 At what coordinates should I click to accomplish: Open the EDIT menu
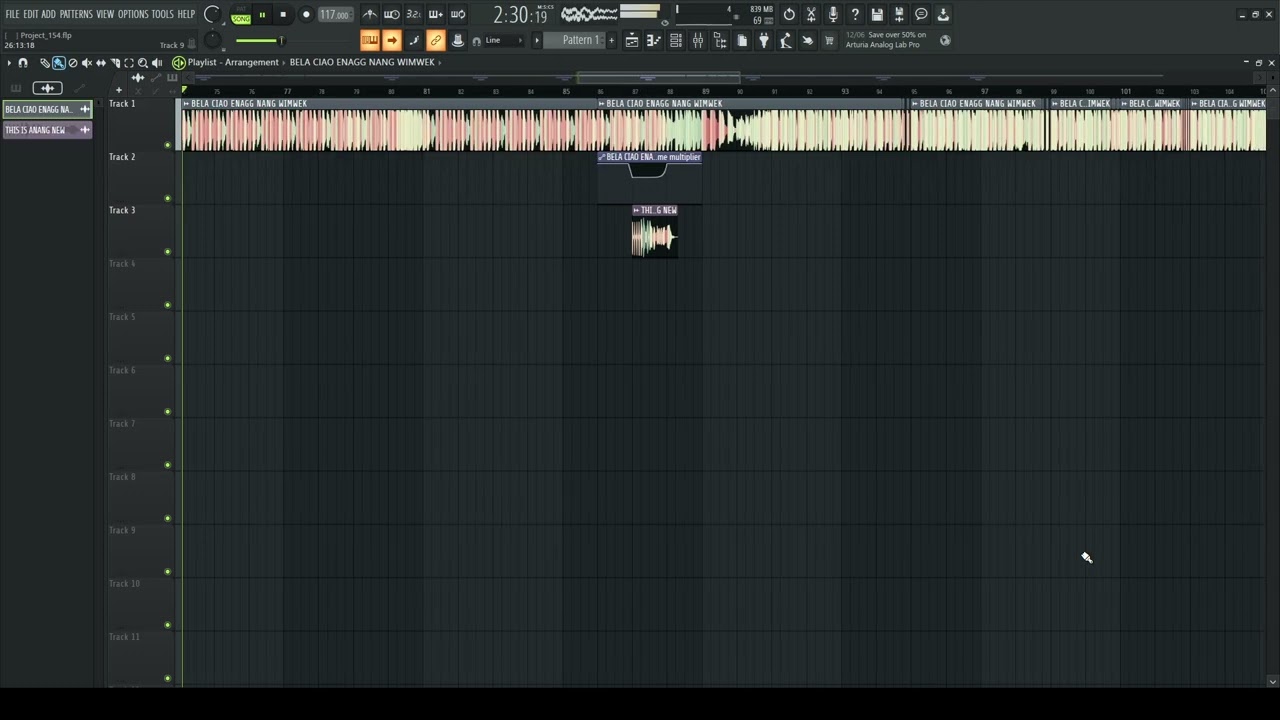31,14
